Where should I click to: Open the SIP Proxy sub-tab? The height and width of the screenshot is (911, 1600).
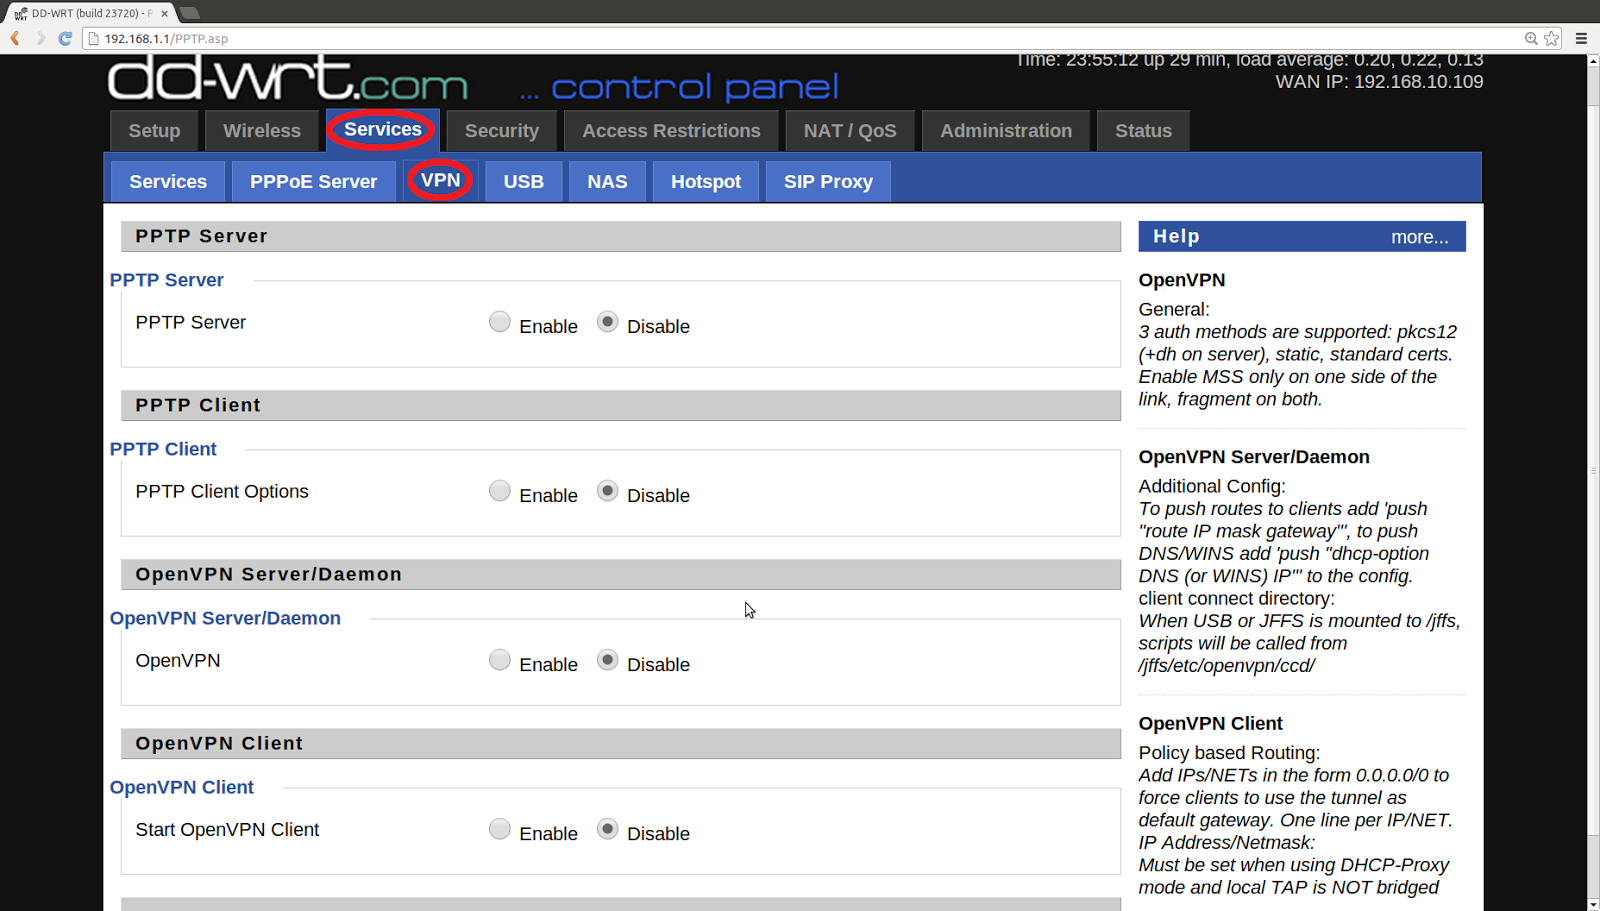coord(828,182)
